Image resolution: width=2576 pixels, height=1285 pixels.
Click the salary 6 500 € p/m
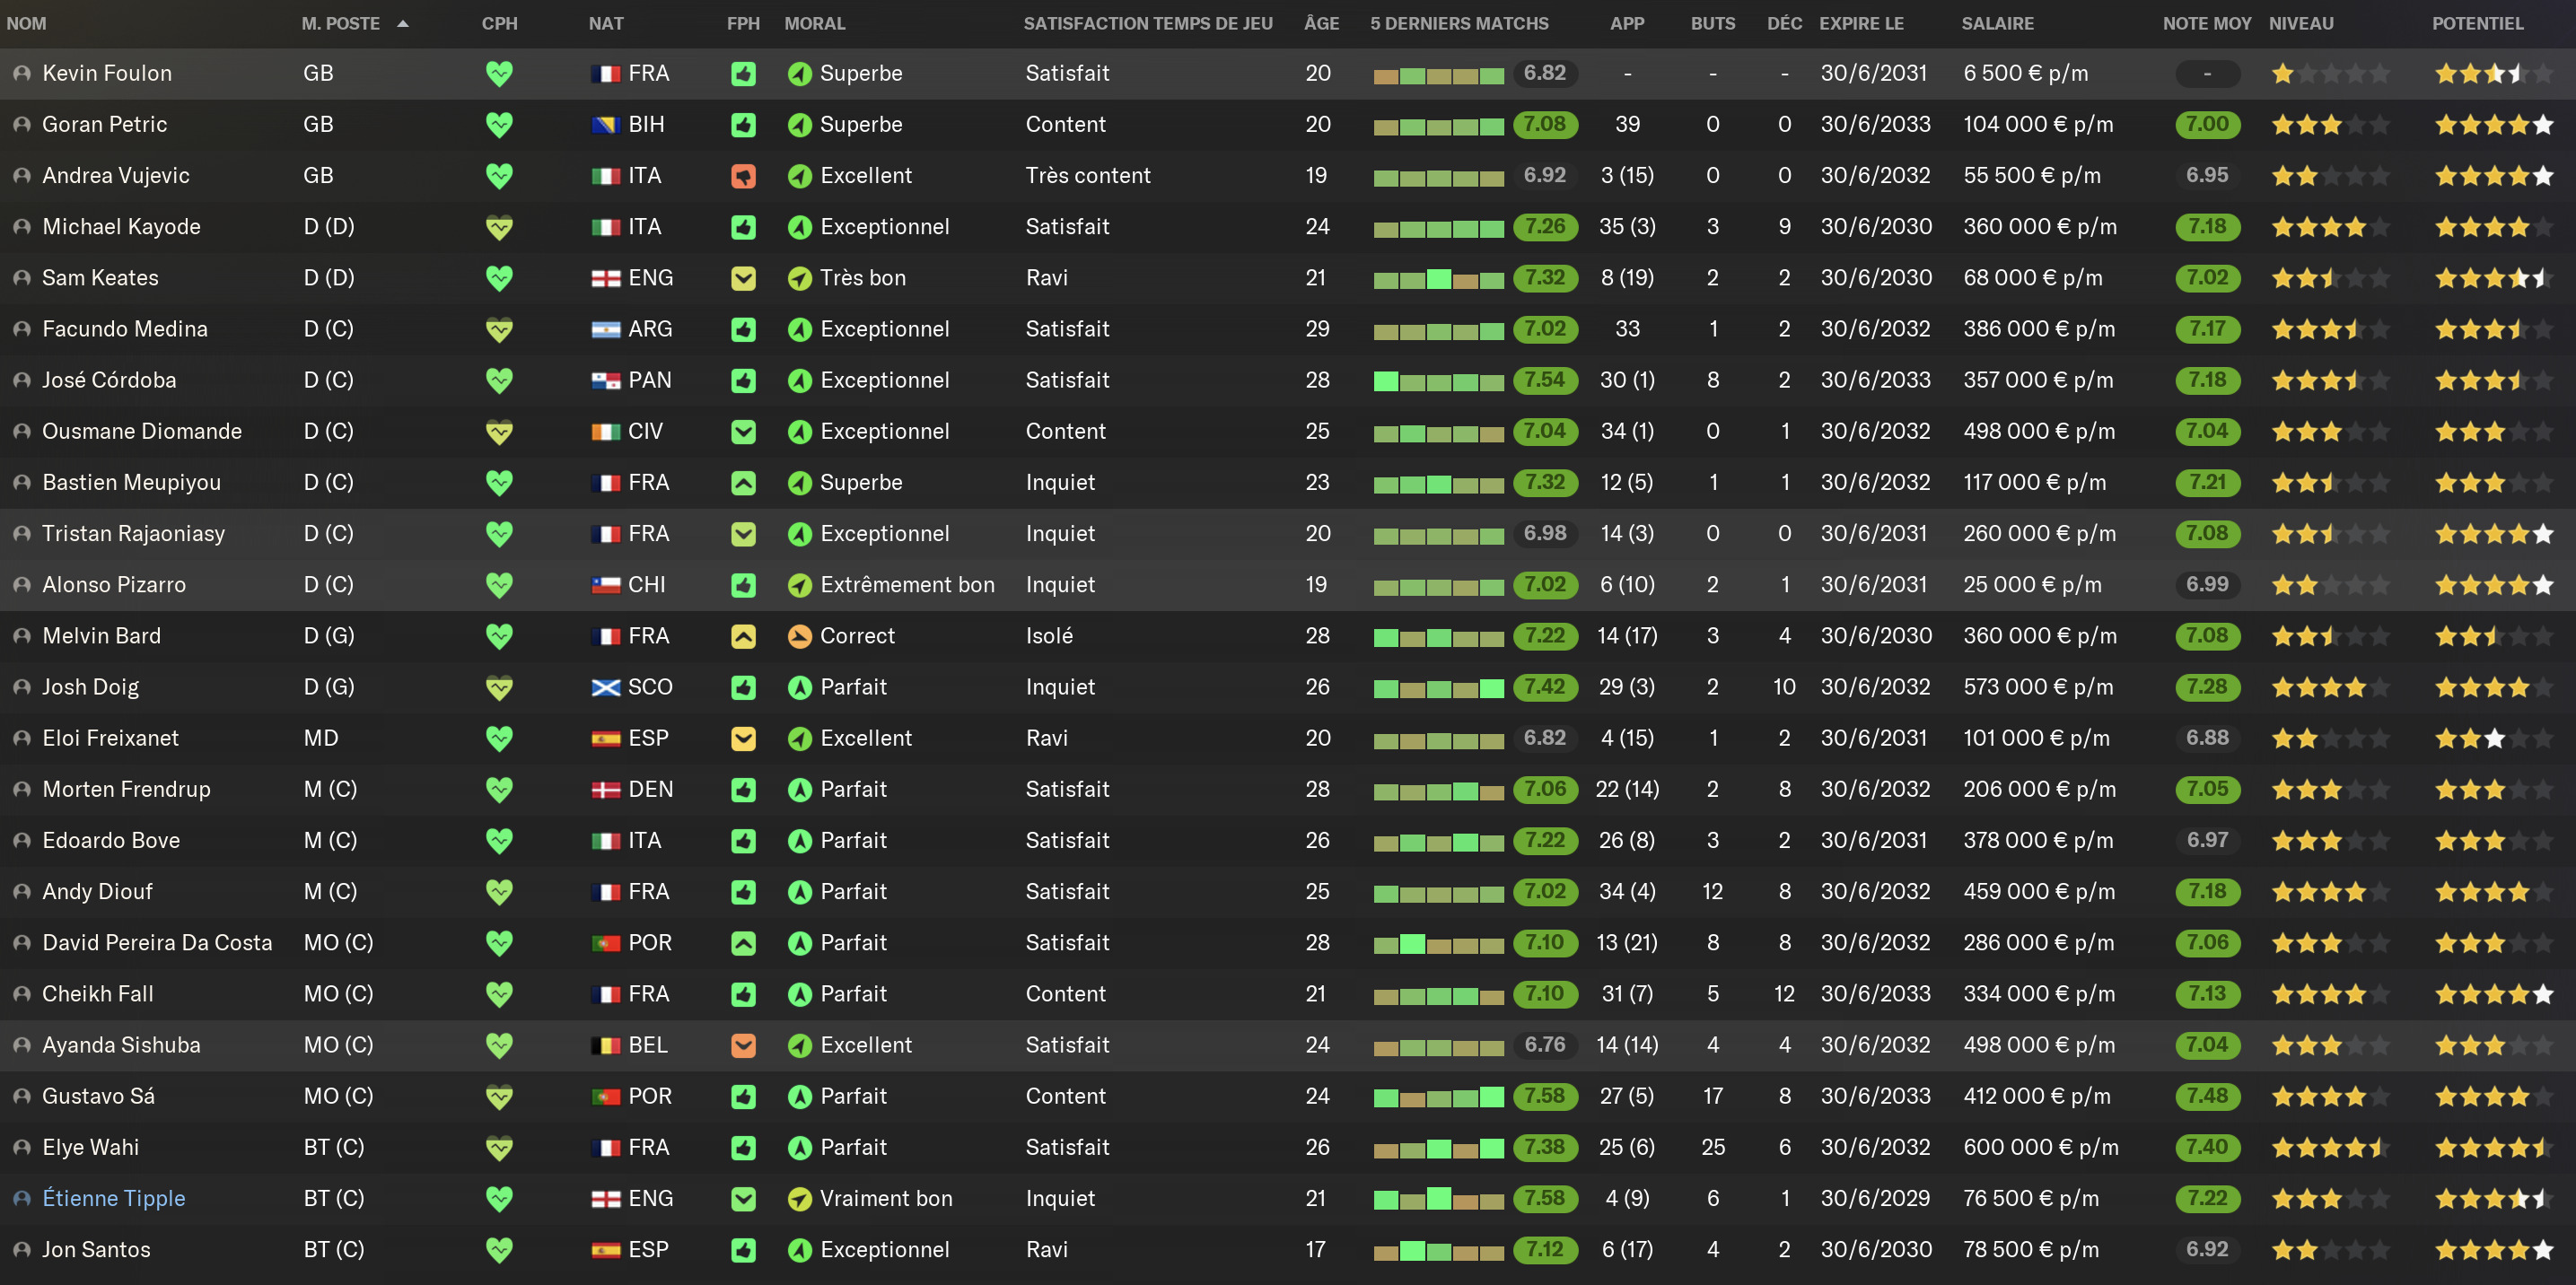pyautogui.click(x=2025, y=73)
